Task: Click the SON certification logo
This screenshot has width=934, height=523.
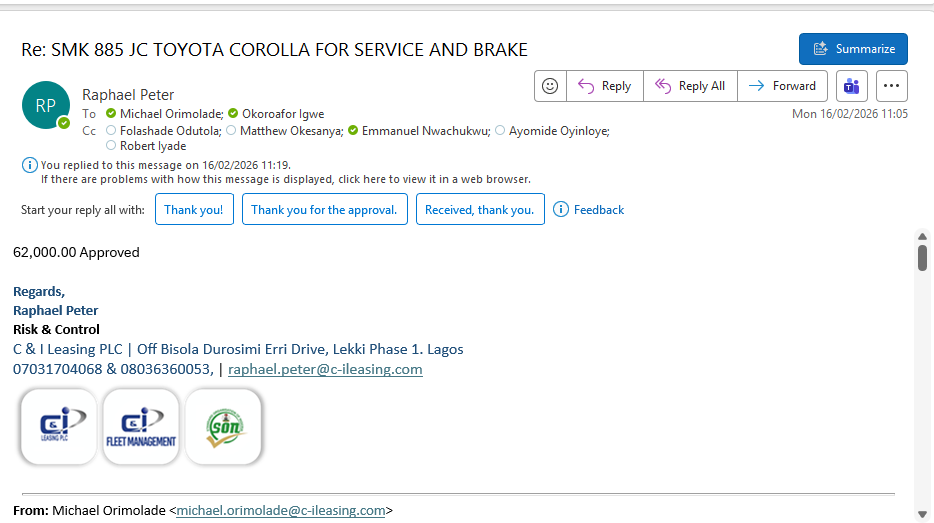Action: 223,427
